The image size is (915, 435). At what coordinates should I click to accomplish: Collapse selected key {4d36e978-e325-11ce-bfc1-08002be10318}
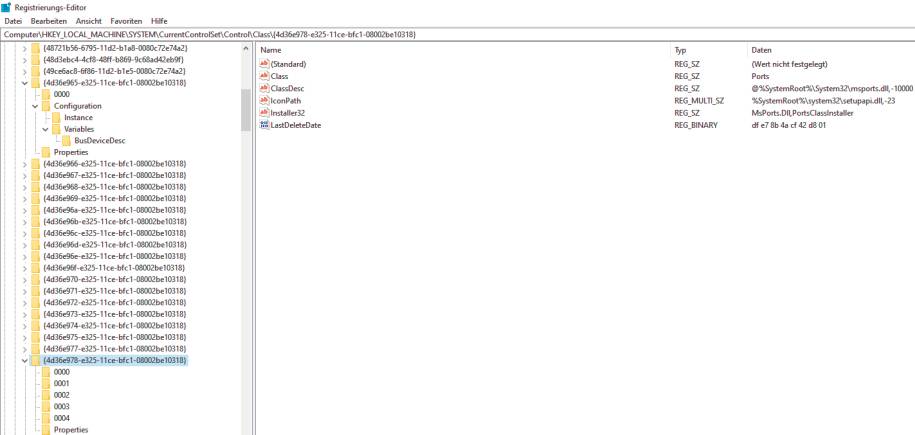click(25, 361)
